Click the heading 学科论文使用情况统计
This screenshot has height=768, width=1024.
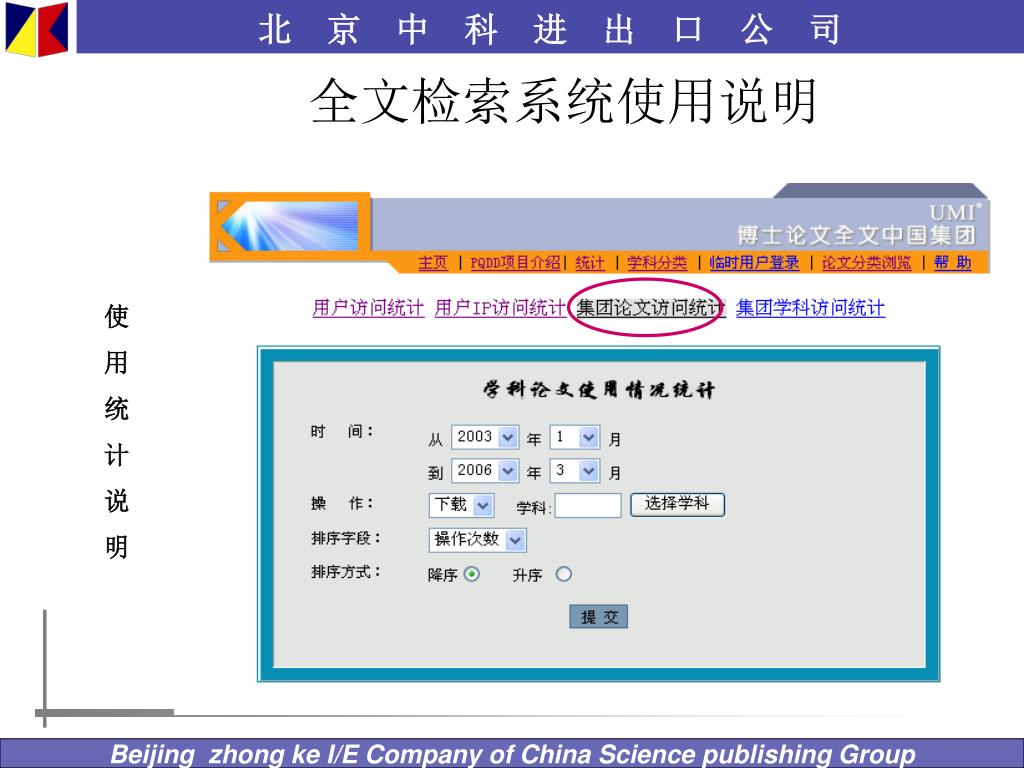599,390
